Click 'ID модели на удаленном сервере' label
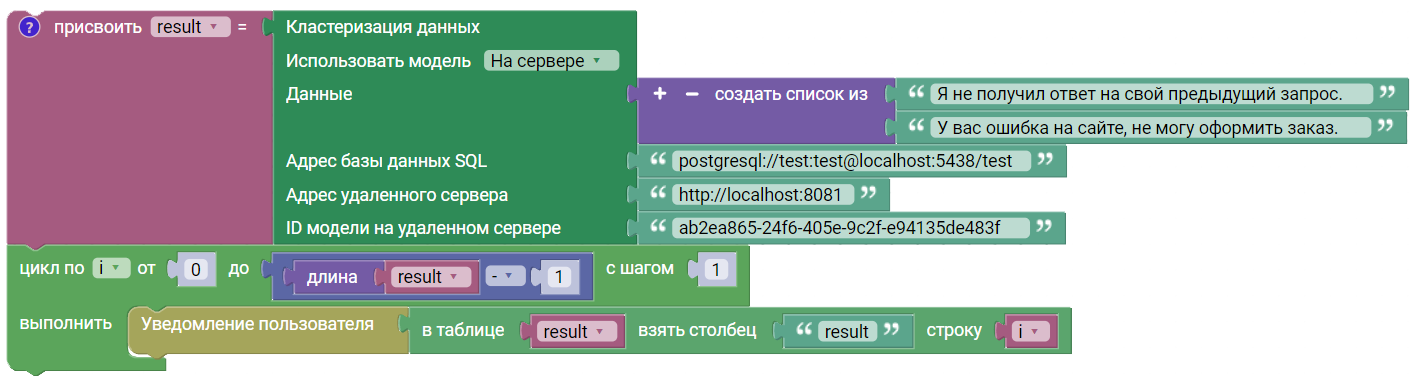The width and height of the screenshot is (1418, 382). tap(423, 228)
